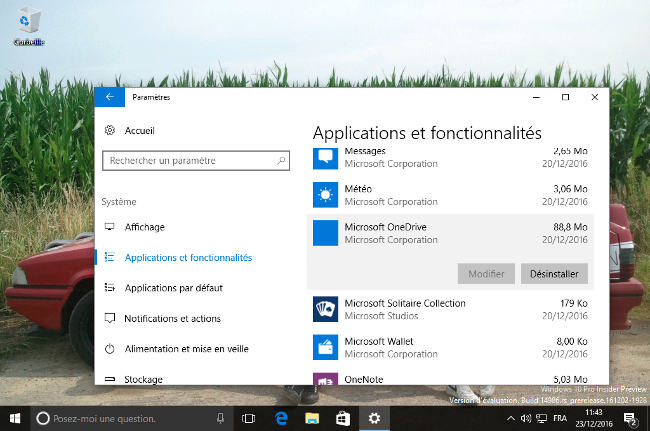650x431 pixels.
Task: Click Applications et fonctionnalités list icon
Action: click(x=109, y=257)
